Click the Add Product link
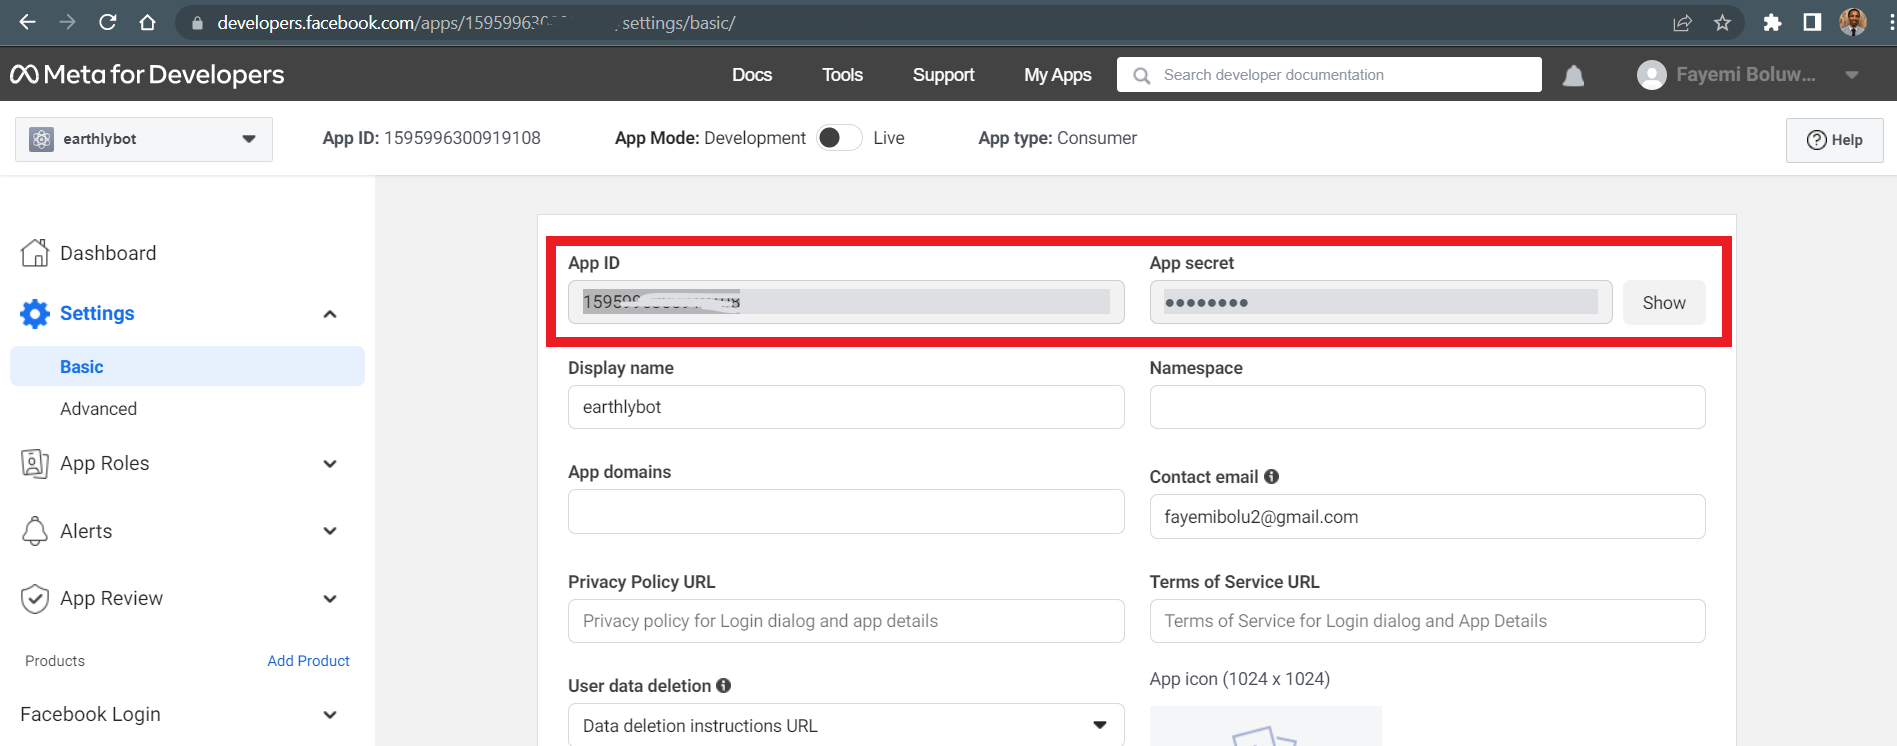Image resolution: width=1897 pixels, height=746 pixels. tap(308, 661)
